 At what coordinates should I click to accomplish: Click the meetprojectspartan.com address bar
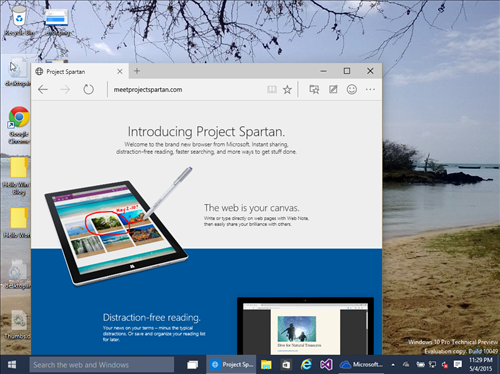click(187, 89)
